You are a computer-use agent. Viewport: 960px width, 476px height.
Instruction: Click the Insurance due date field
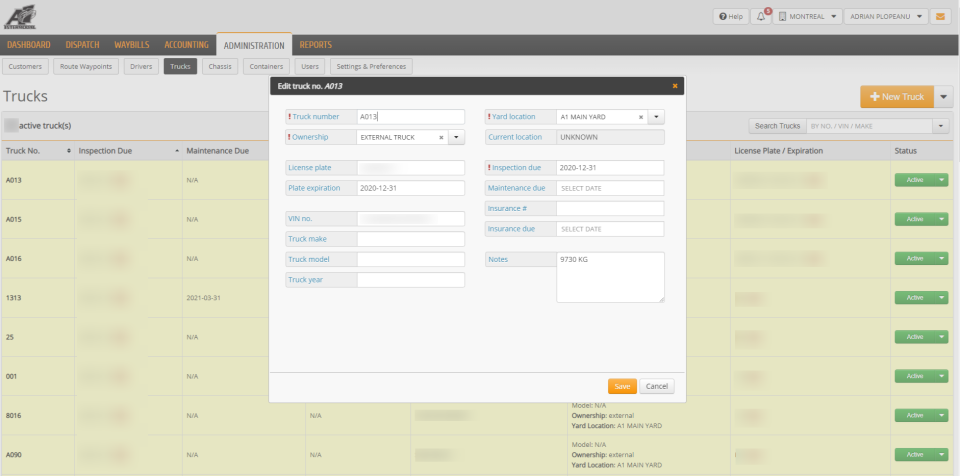coord(610,229)
